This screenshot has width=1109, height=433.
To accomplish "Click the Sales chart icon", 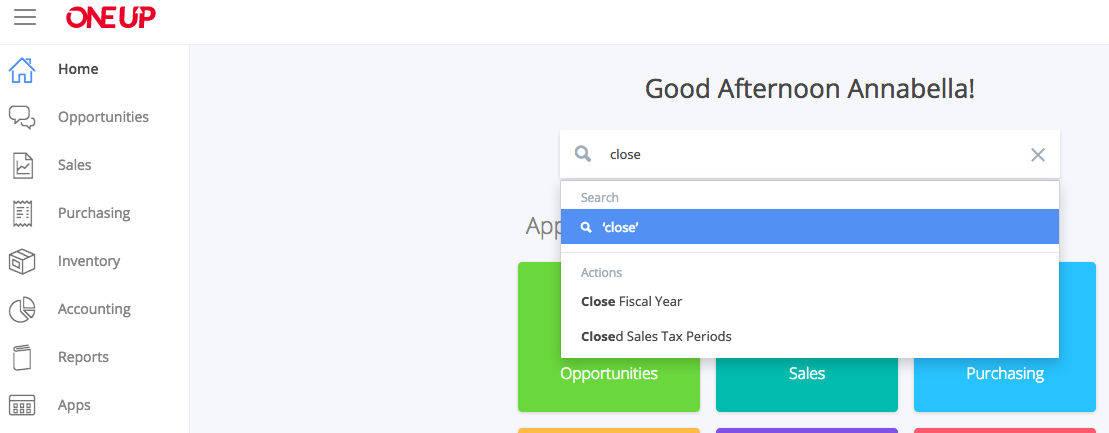I will [x=22, y=165].
